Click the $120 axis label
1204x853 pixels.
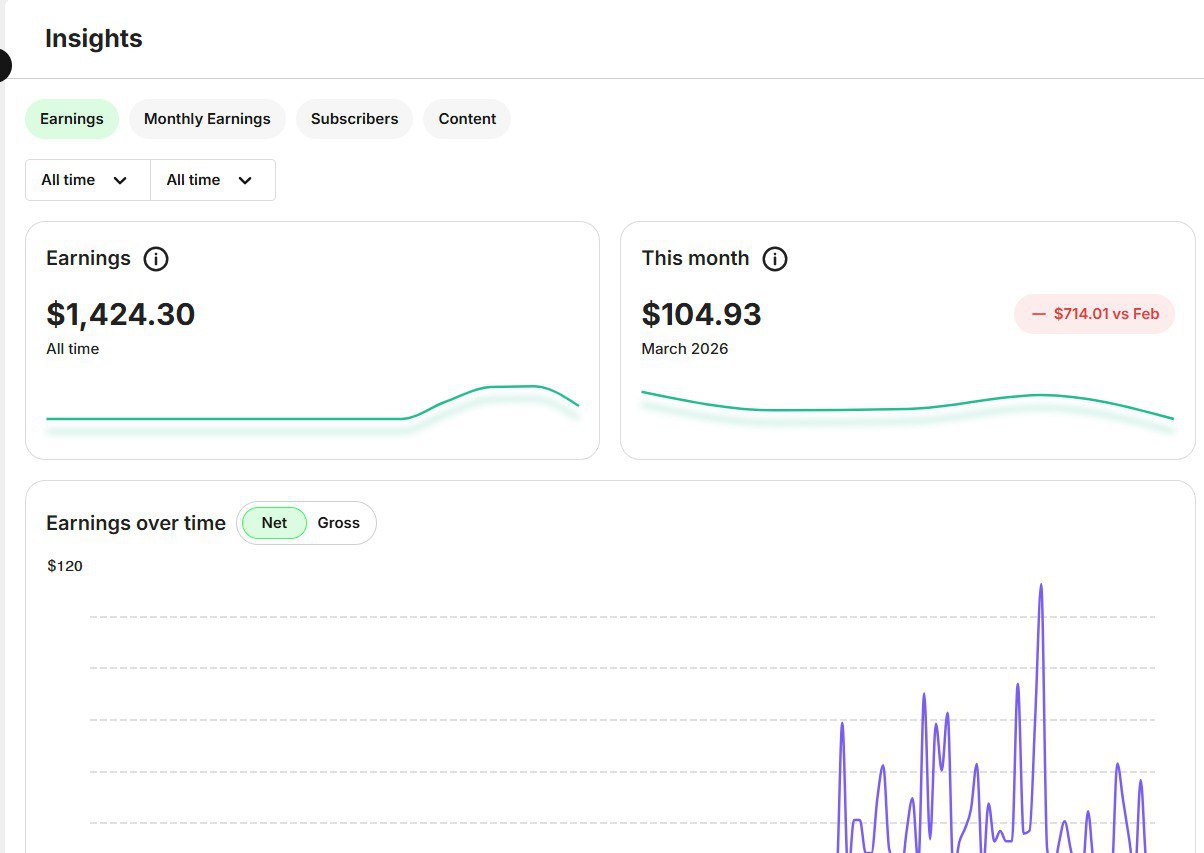point(65,566)
